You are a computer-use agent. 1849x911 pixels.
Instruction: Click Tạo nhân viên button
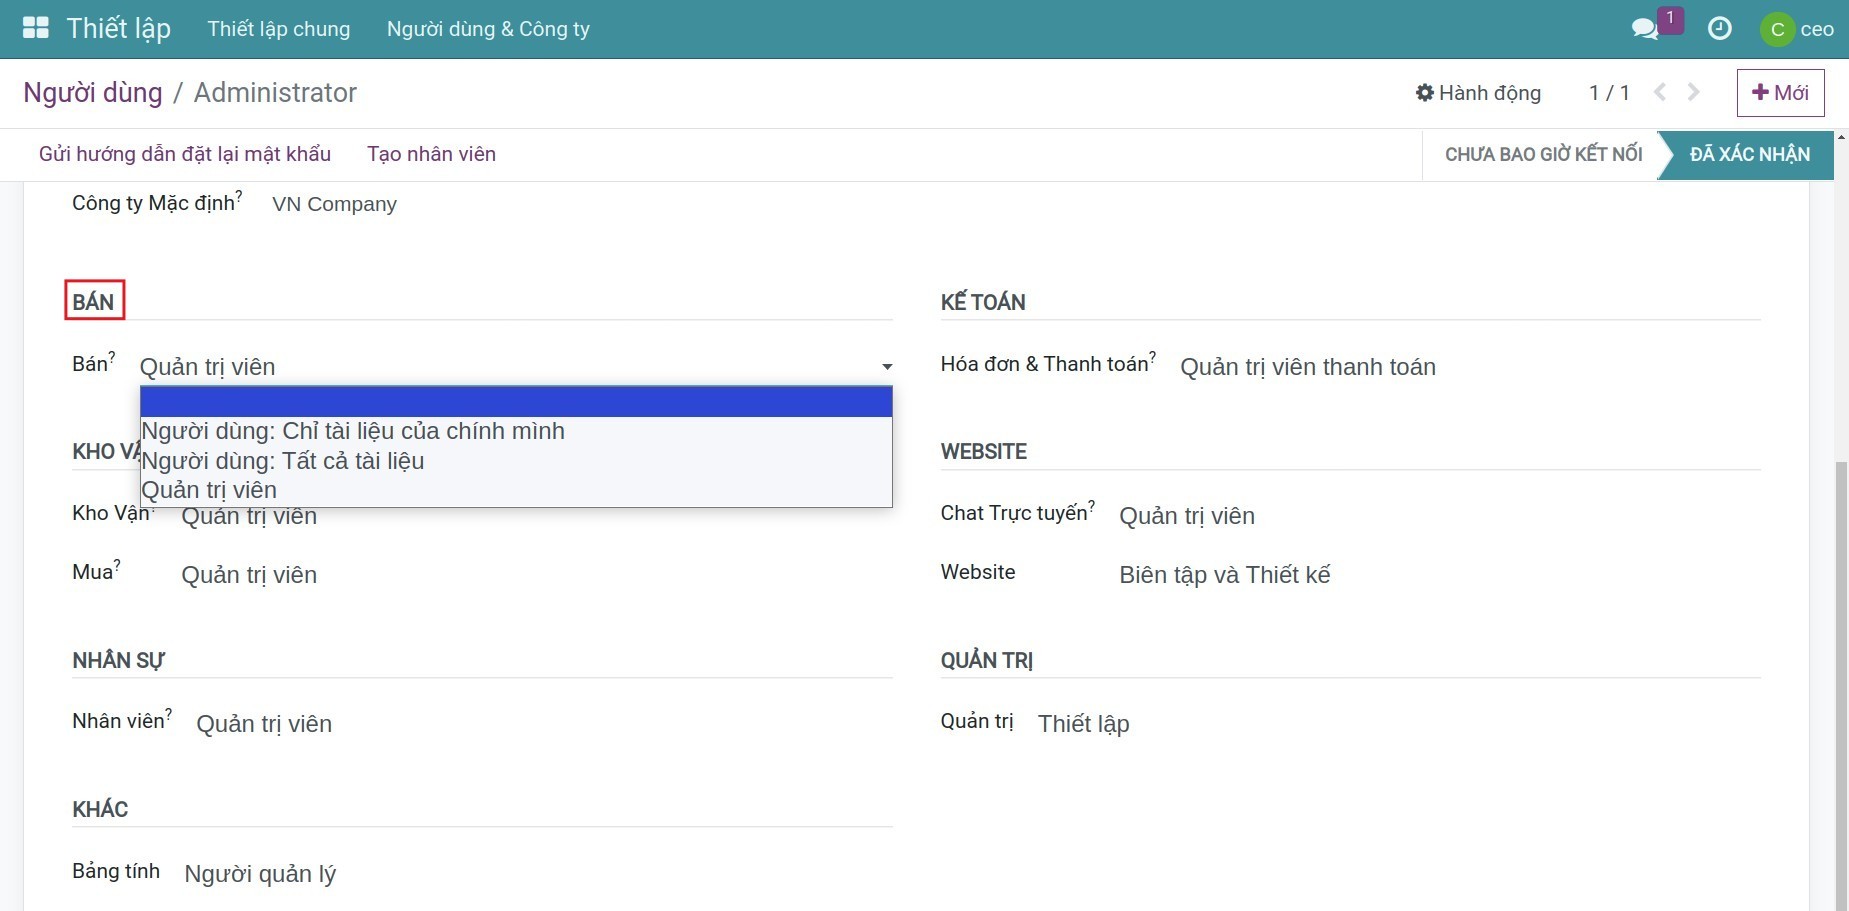pos(431,154)
